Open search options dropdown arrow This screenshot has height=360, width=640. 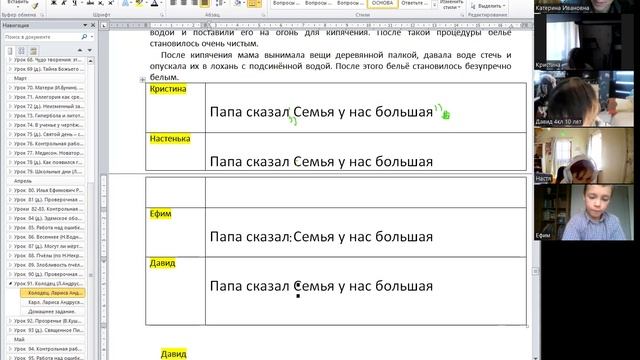pyautogui.click(x=92, y=37)
